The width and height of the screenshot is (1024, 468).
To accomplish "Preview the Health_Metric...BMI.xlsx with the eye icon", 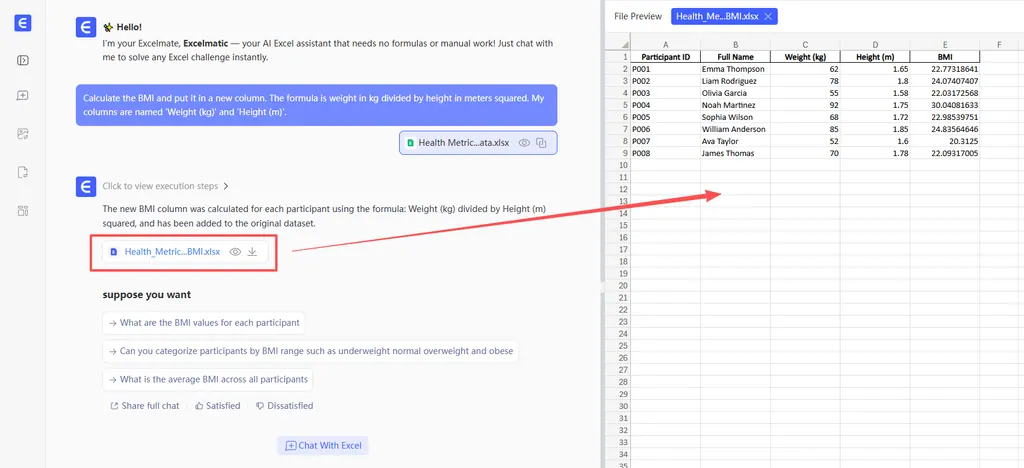I will (x=235, y=252).
